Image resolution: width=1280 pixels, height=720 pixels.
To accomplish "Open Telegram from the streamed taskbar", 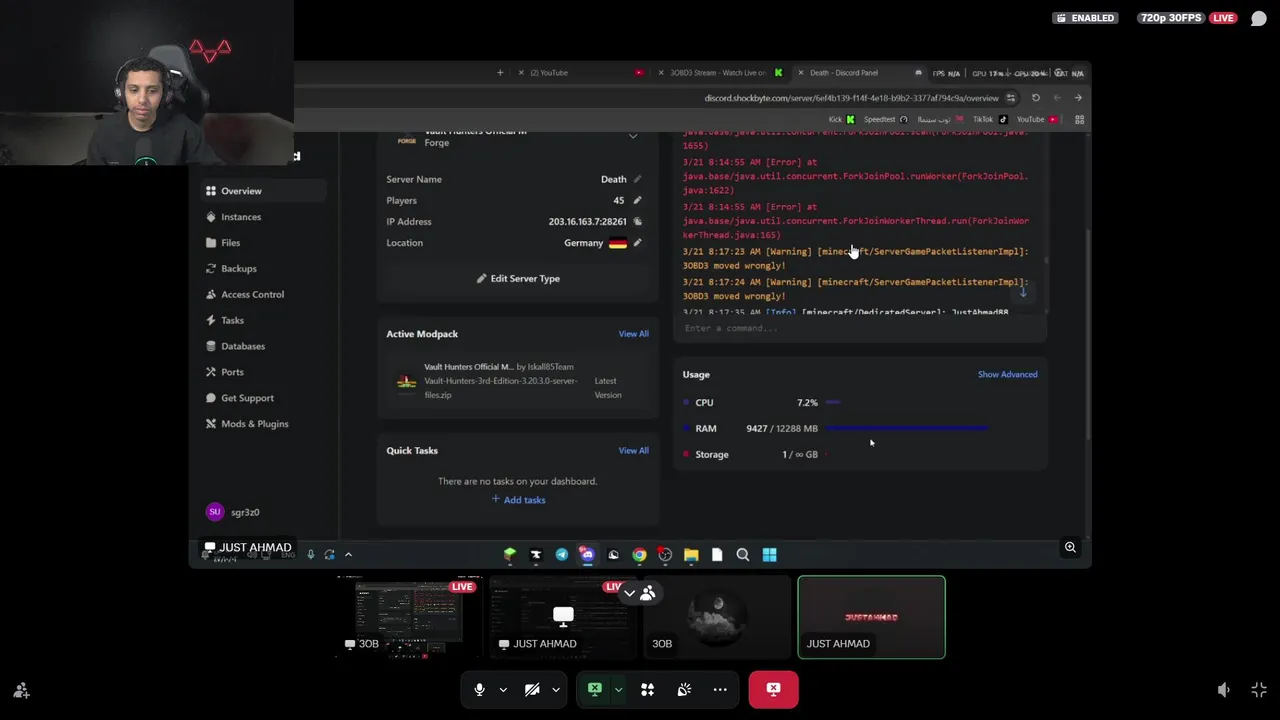I will 562,555.
